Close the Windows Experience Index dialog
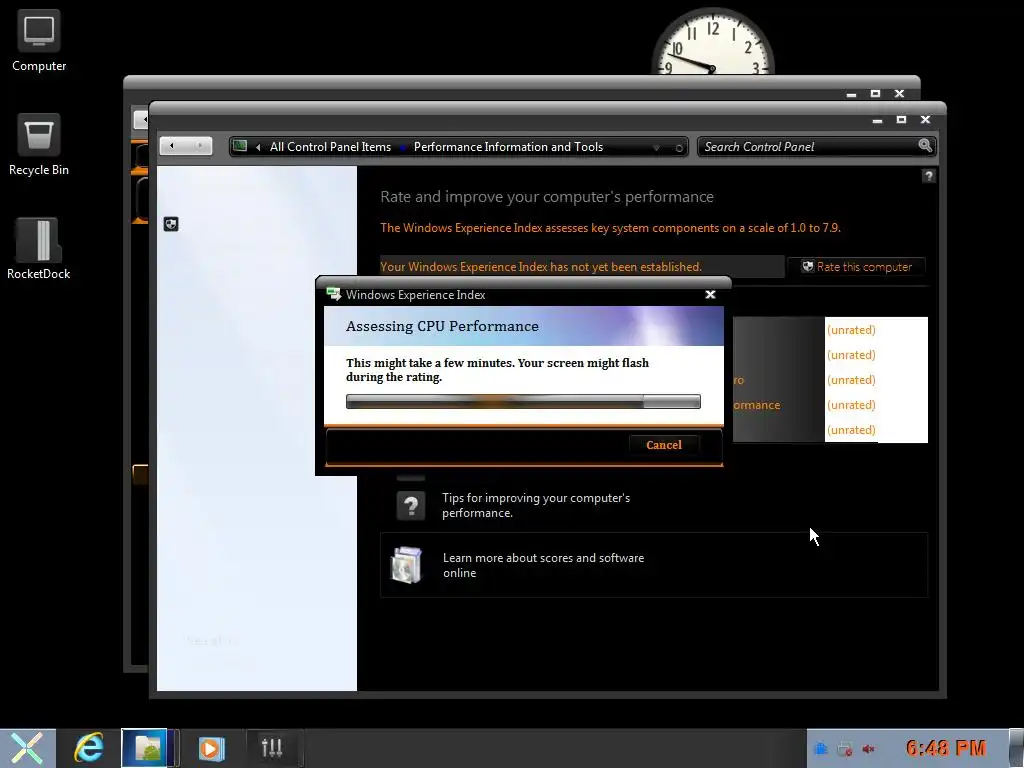The width and height of the screenshot is (1024, 768). click(711, 295)
